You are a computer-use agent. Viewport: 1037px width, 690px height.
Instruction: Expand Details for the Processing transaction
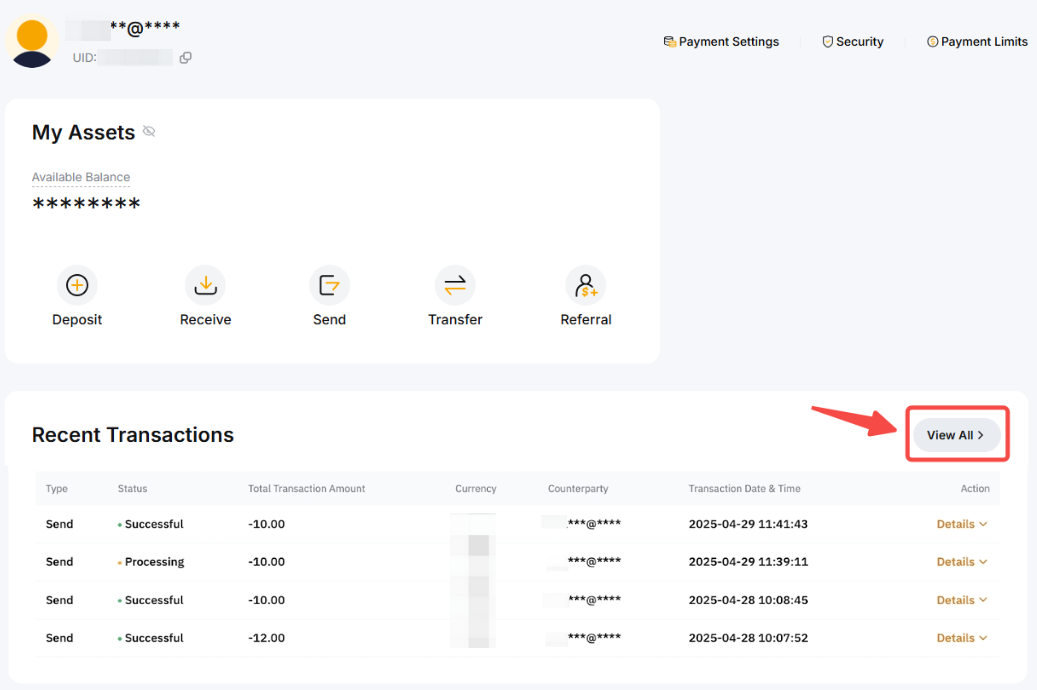(961, 562)
